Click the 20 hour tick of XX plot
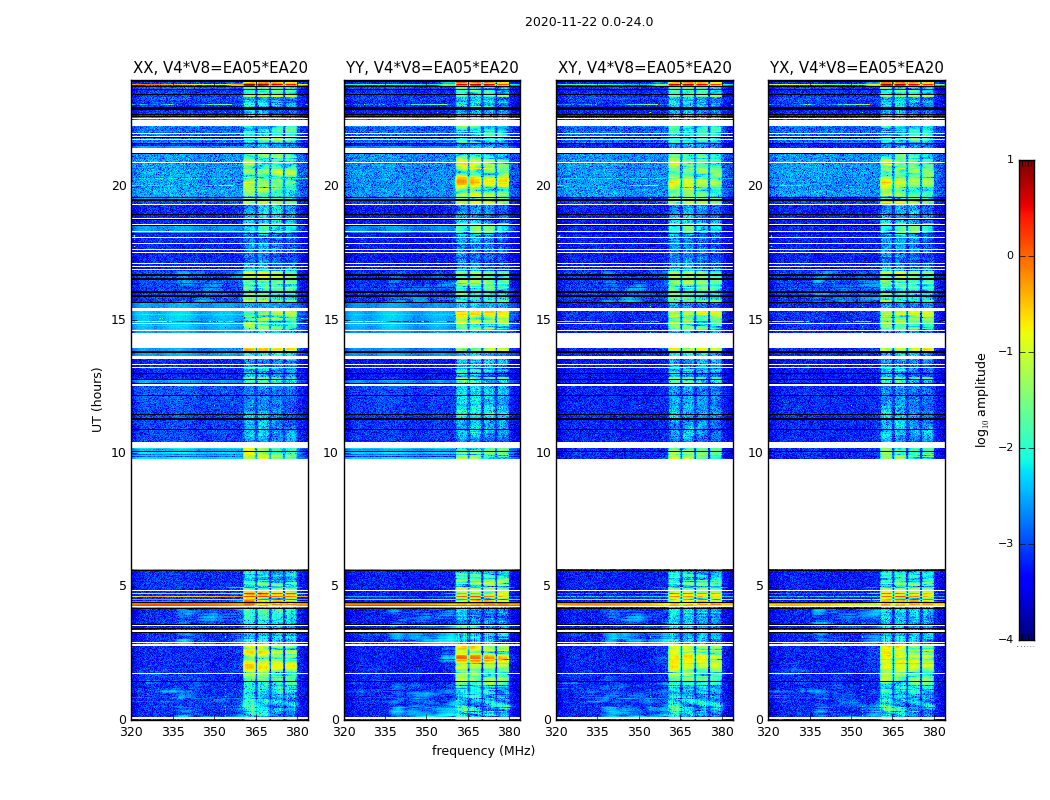 (x=119, y=185)
